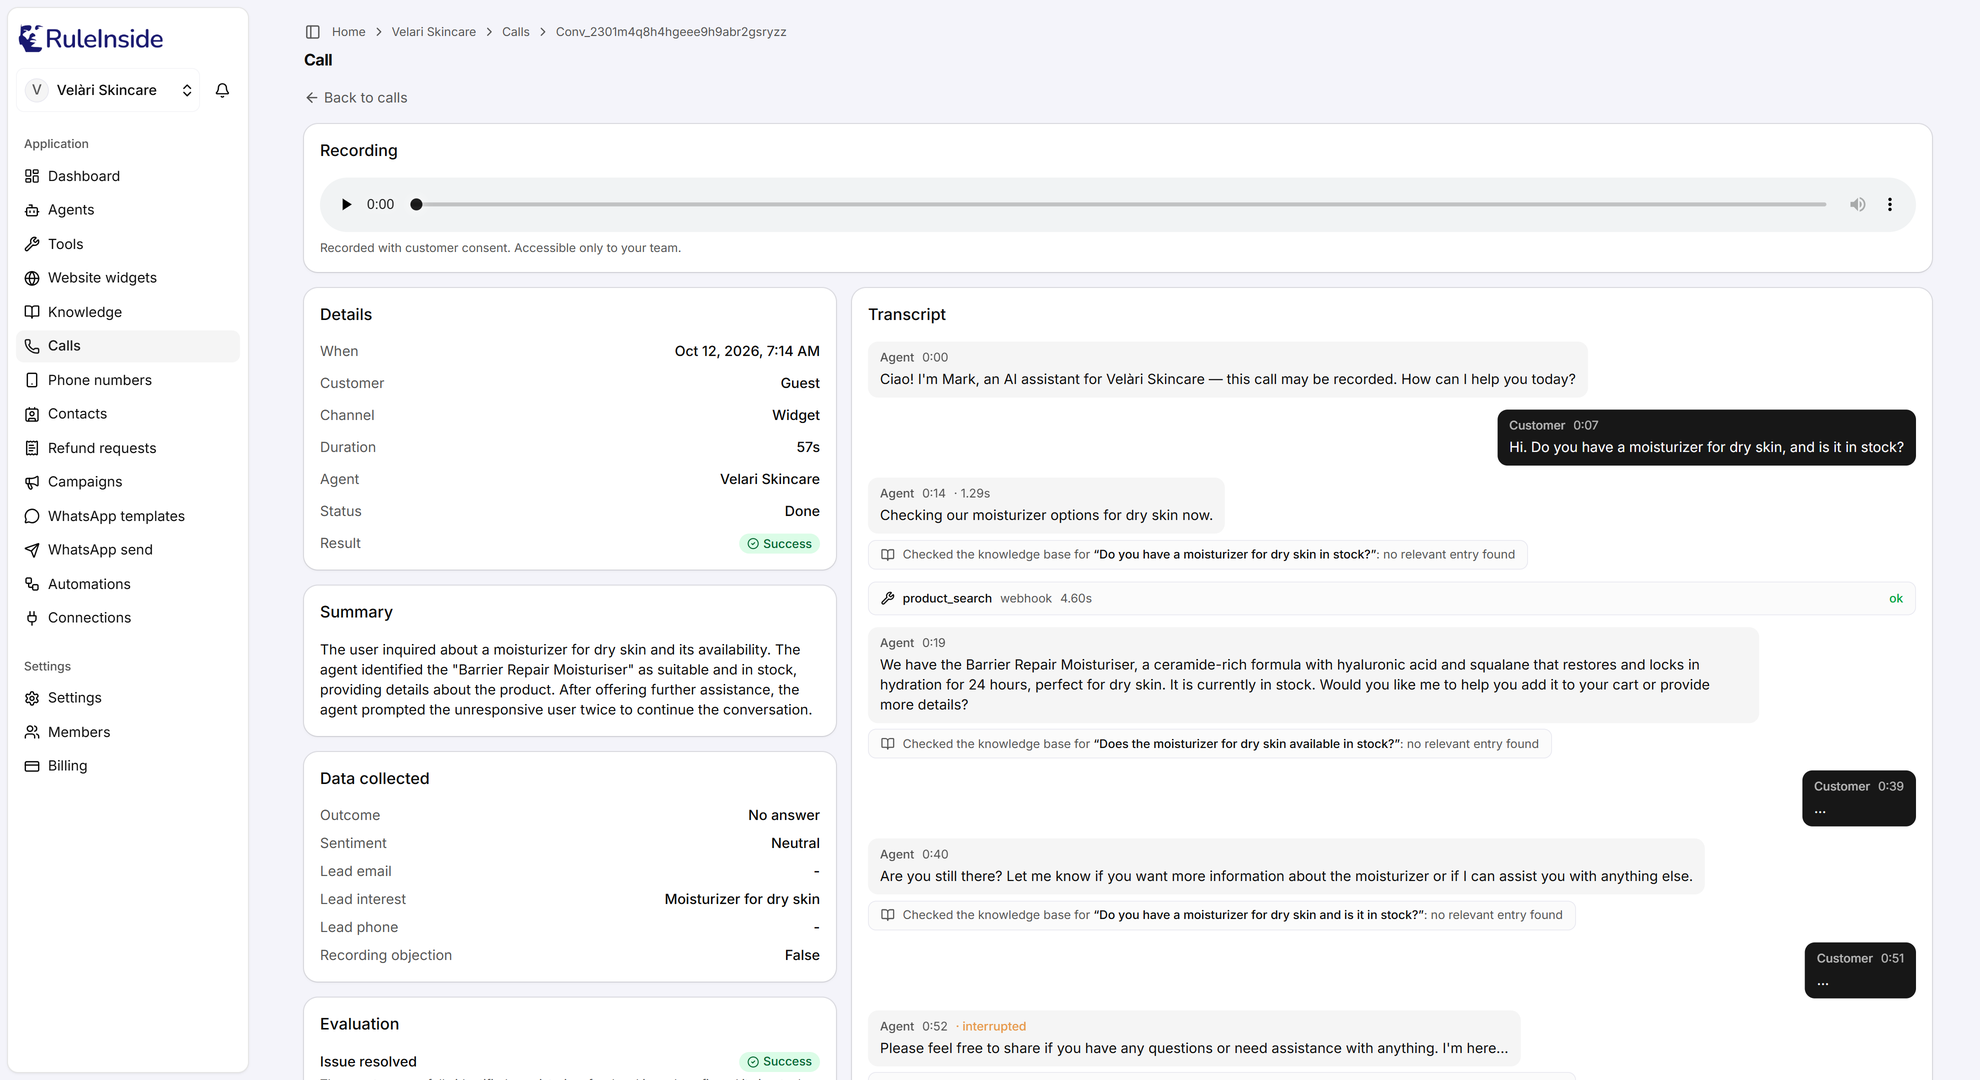The height and width of the screenshot is (1080, 1980).
Task: Click the 'Oct 12, 2026, 7:14 AM' value
Action: coord(747,352)
